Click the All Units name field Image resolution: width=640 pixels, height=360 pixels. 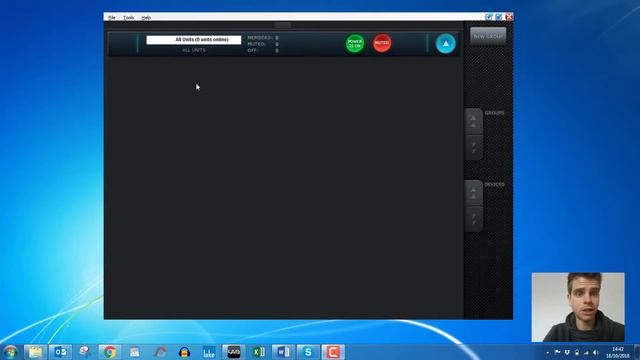(x=193, y=40)
